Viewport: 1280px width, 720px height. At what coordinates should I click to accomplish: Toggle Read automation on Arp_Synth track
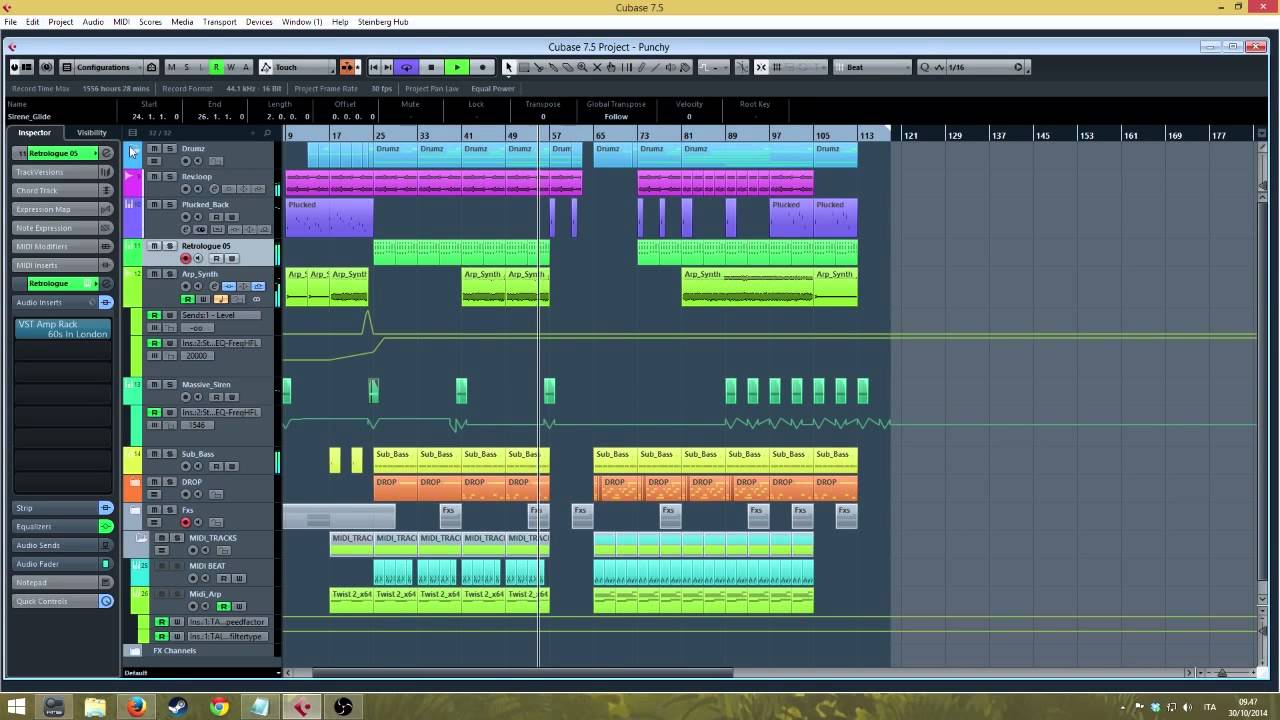tap(187, 299)
